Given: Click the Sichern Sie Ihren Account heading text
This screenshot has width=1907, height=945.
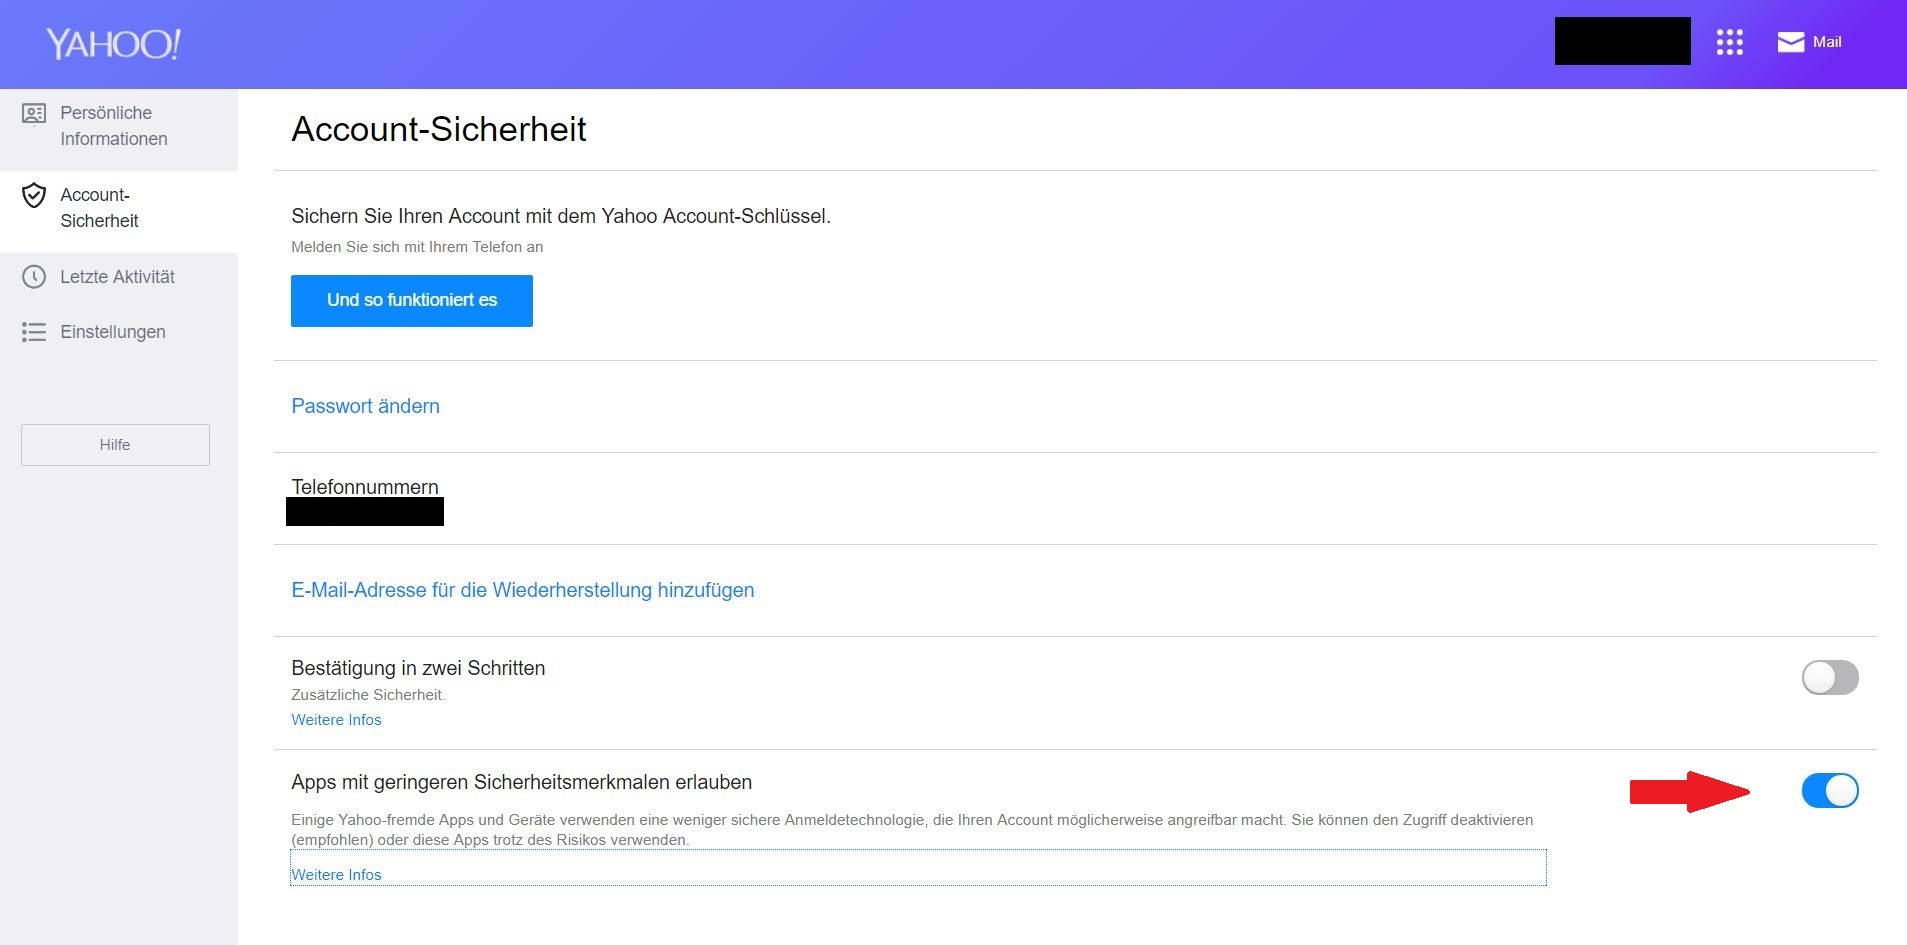Looking at the screenshot, I should [x=561, y=216].
